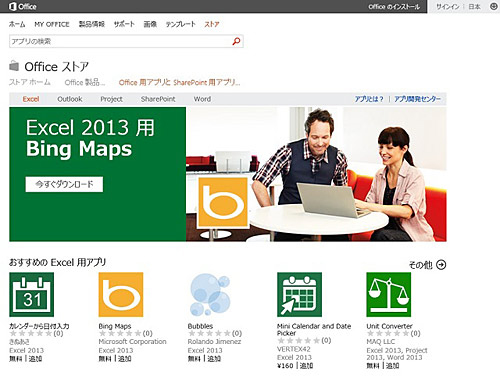Click 追加 under Bubbles

coord(214,359)
